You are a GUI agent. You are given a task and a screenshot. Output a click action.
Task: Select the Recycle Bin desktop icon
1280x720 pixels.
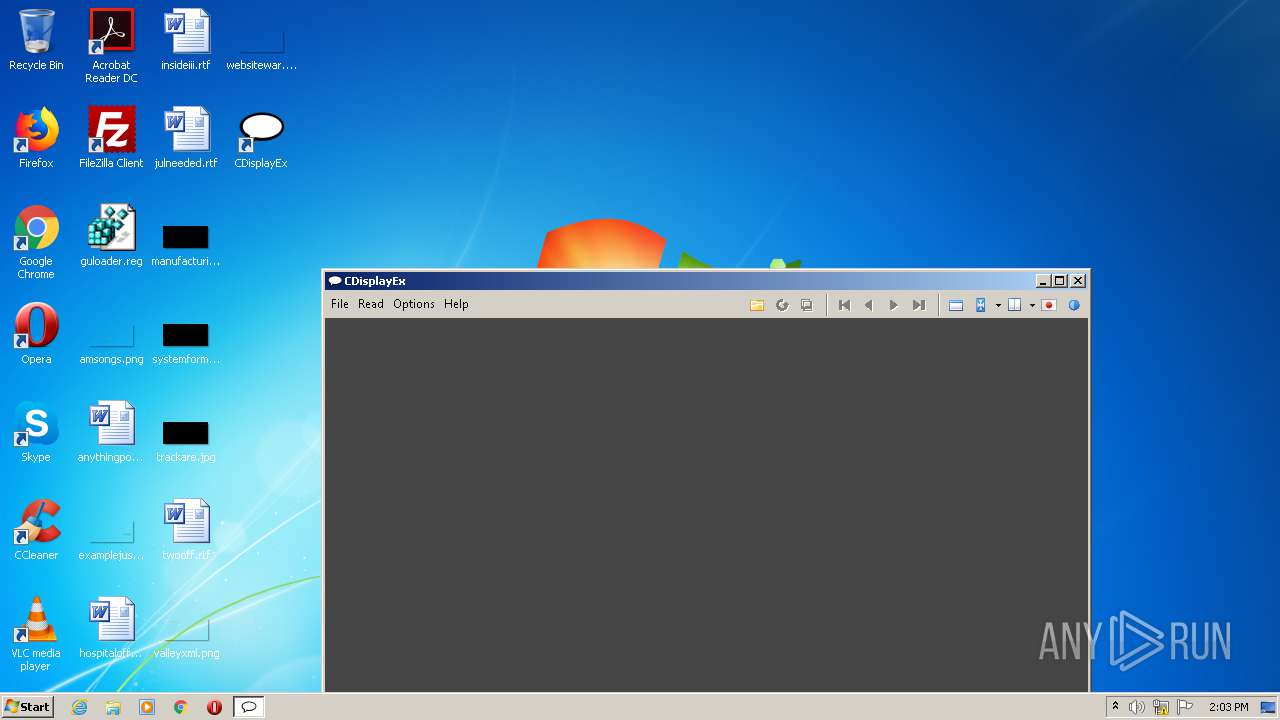(36, 41)
